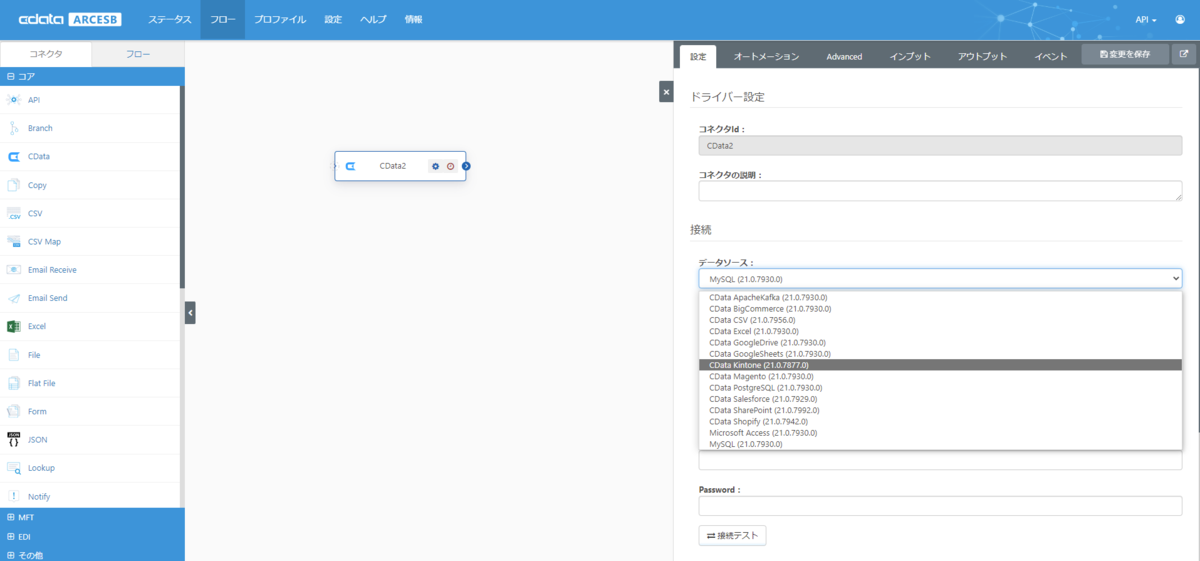Open the external link icon beside save button
The width and height of the screenshot is (1200, 561).
[x=1185, y=55]
